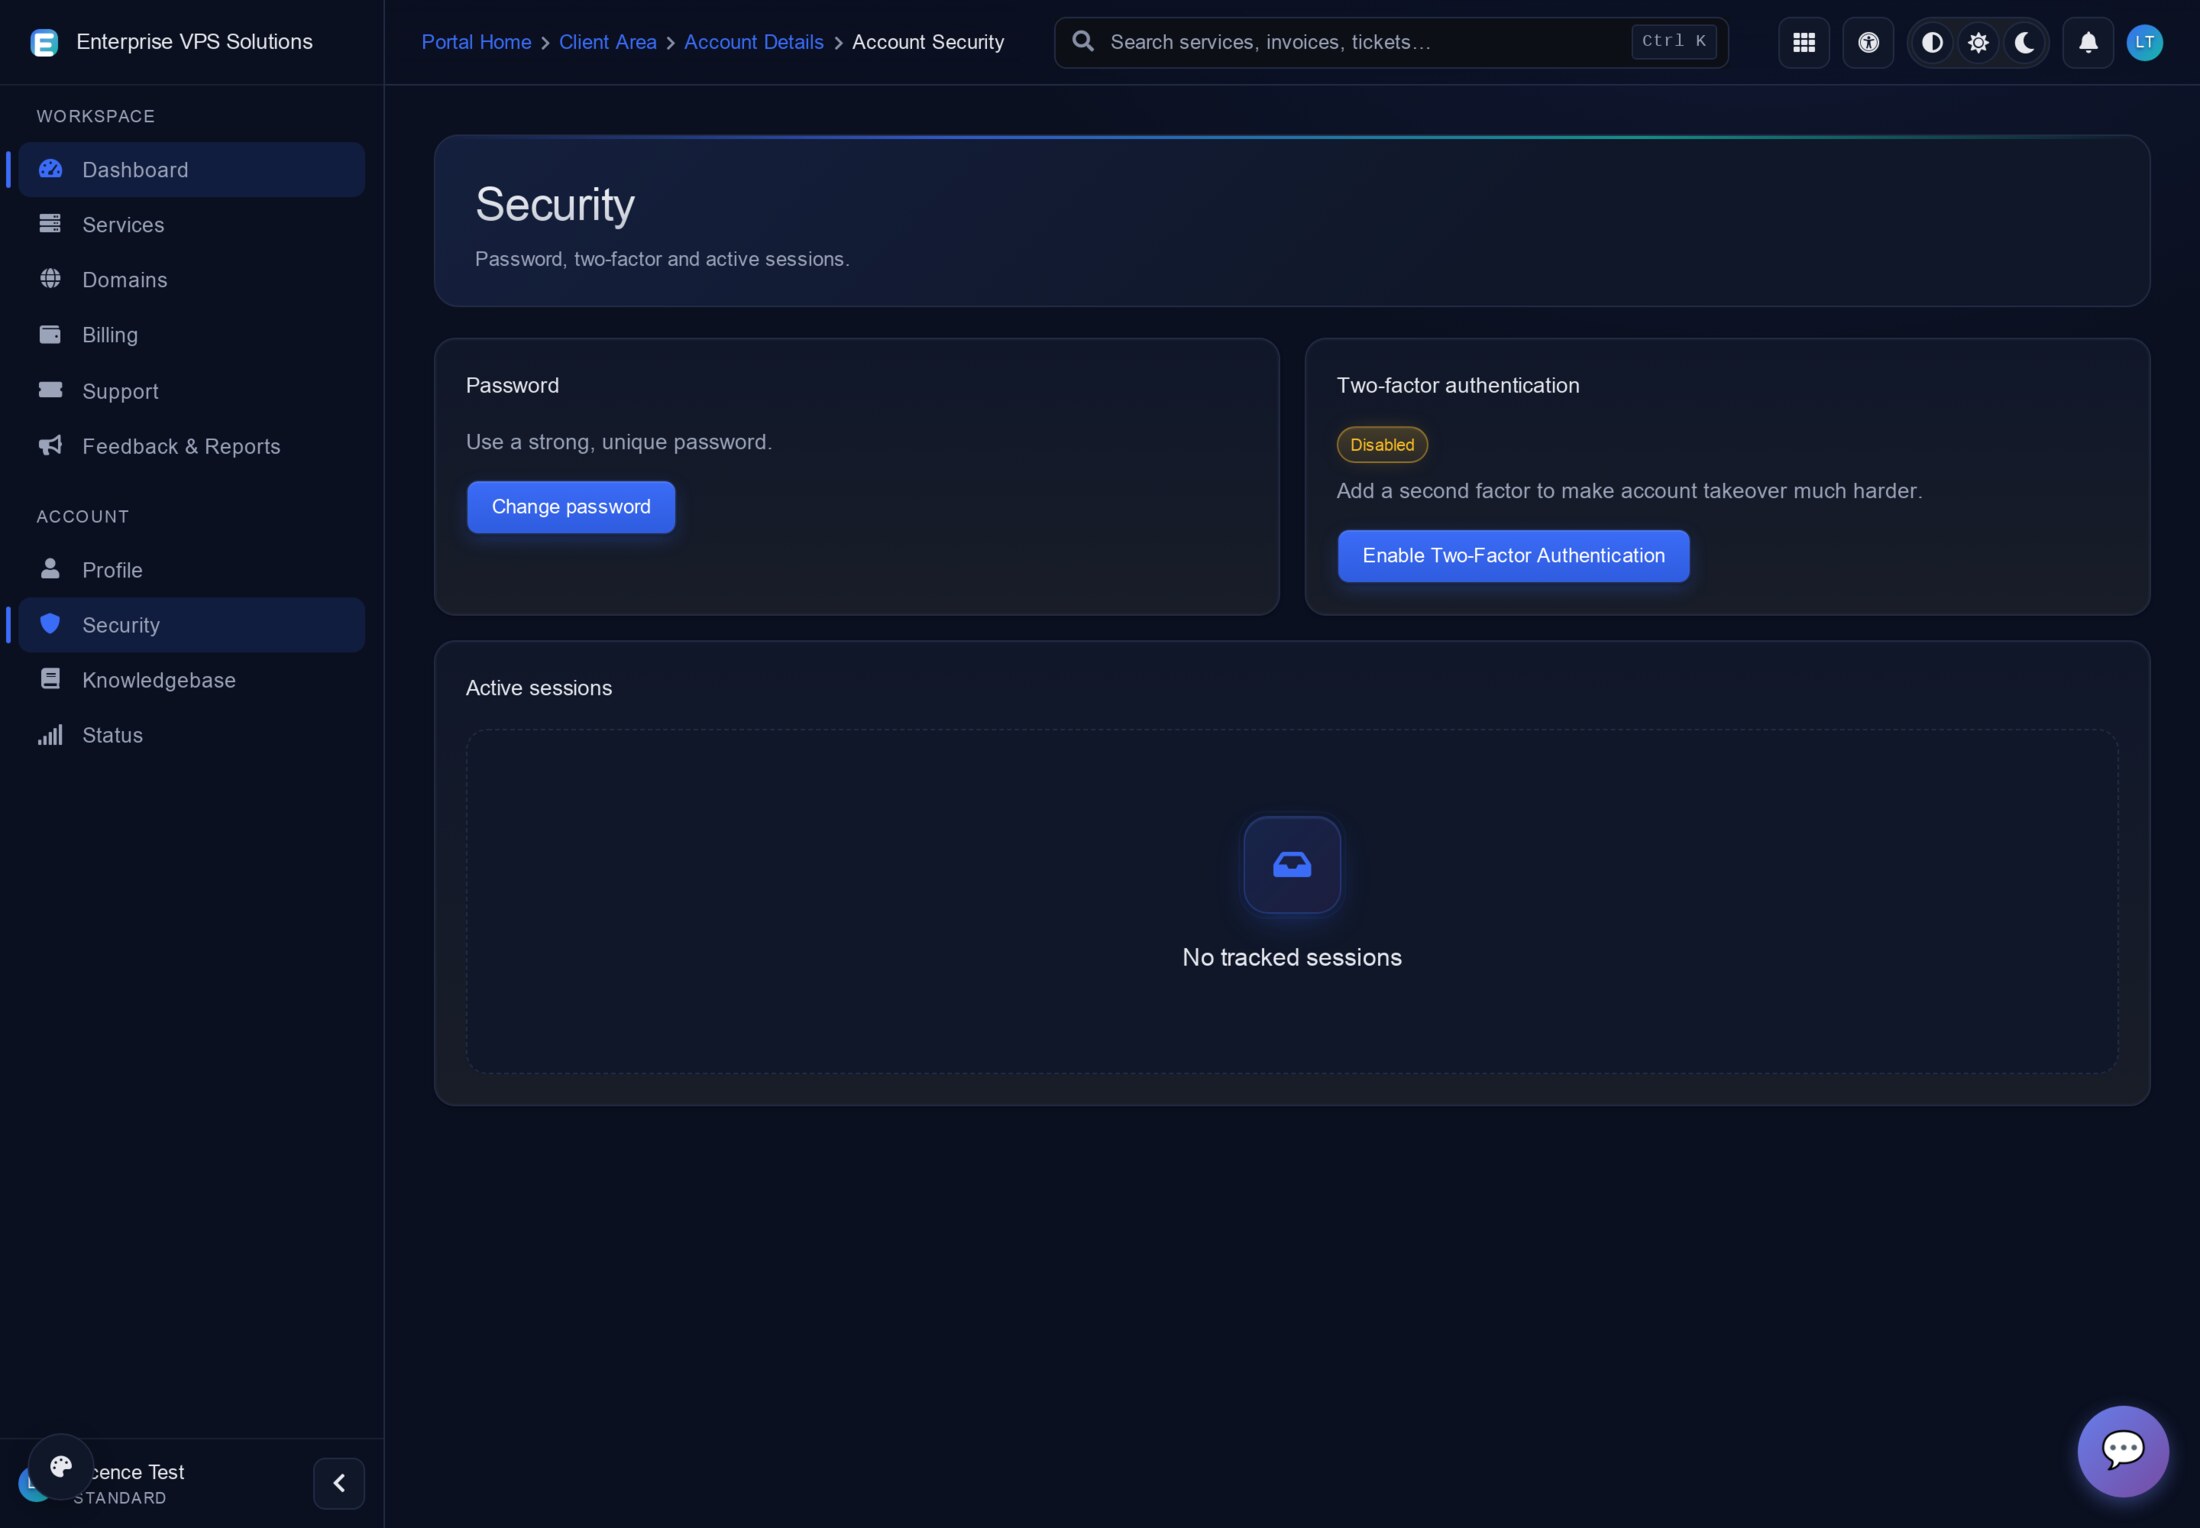Open Profile in sidebar
Screen dimensions: 2200x1528
[x=192, y=569]
